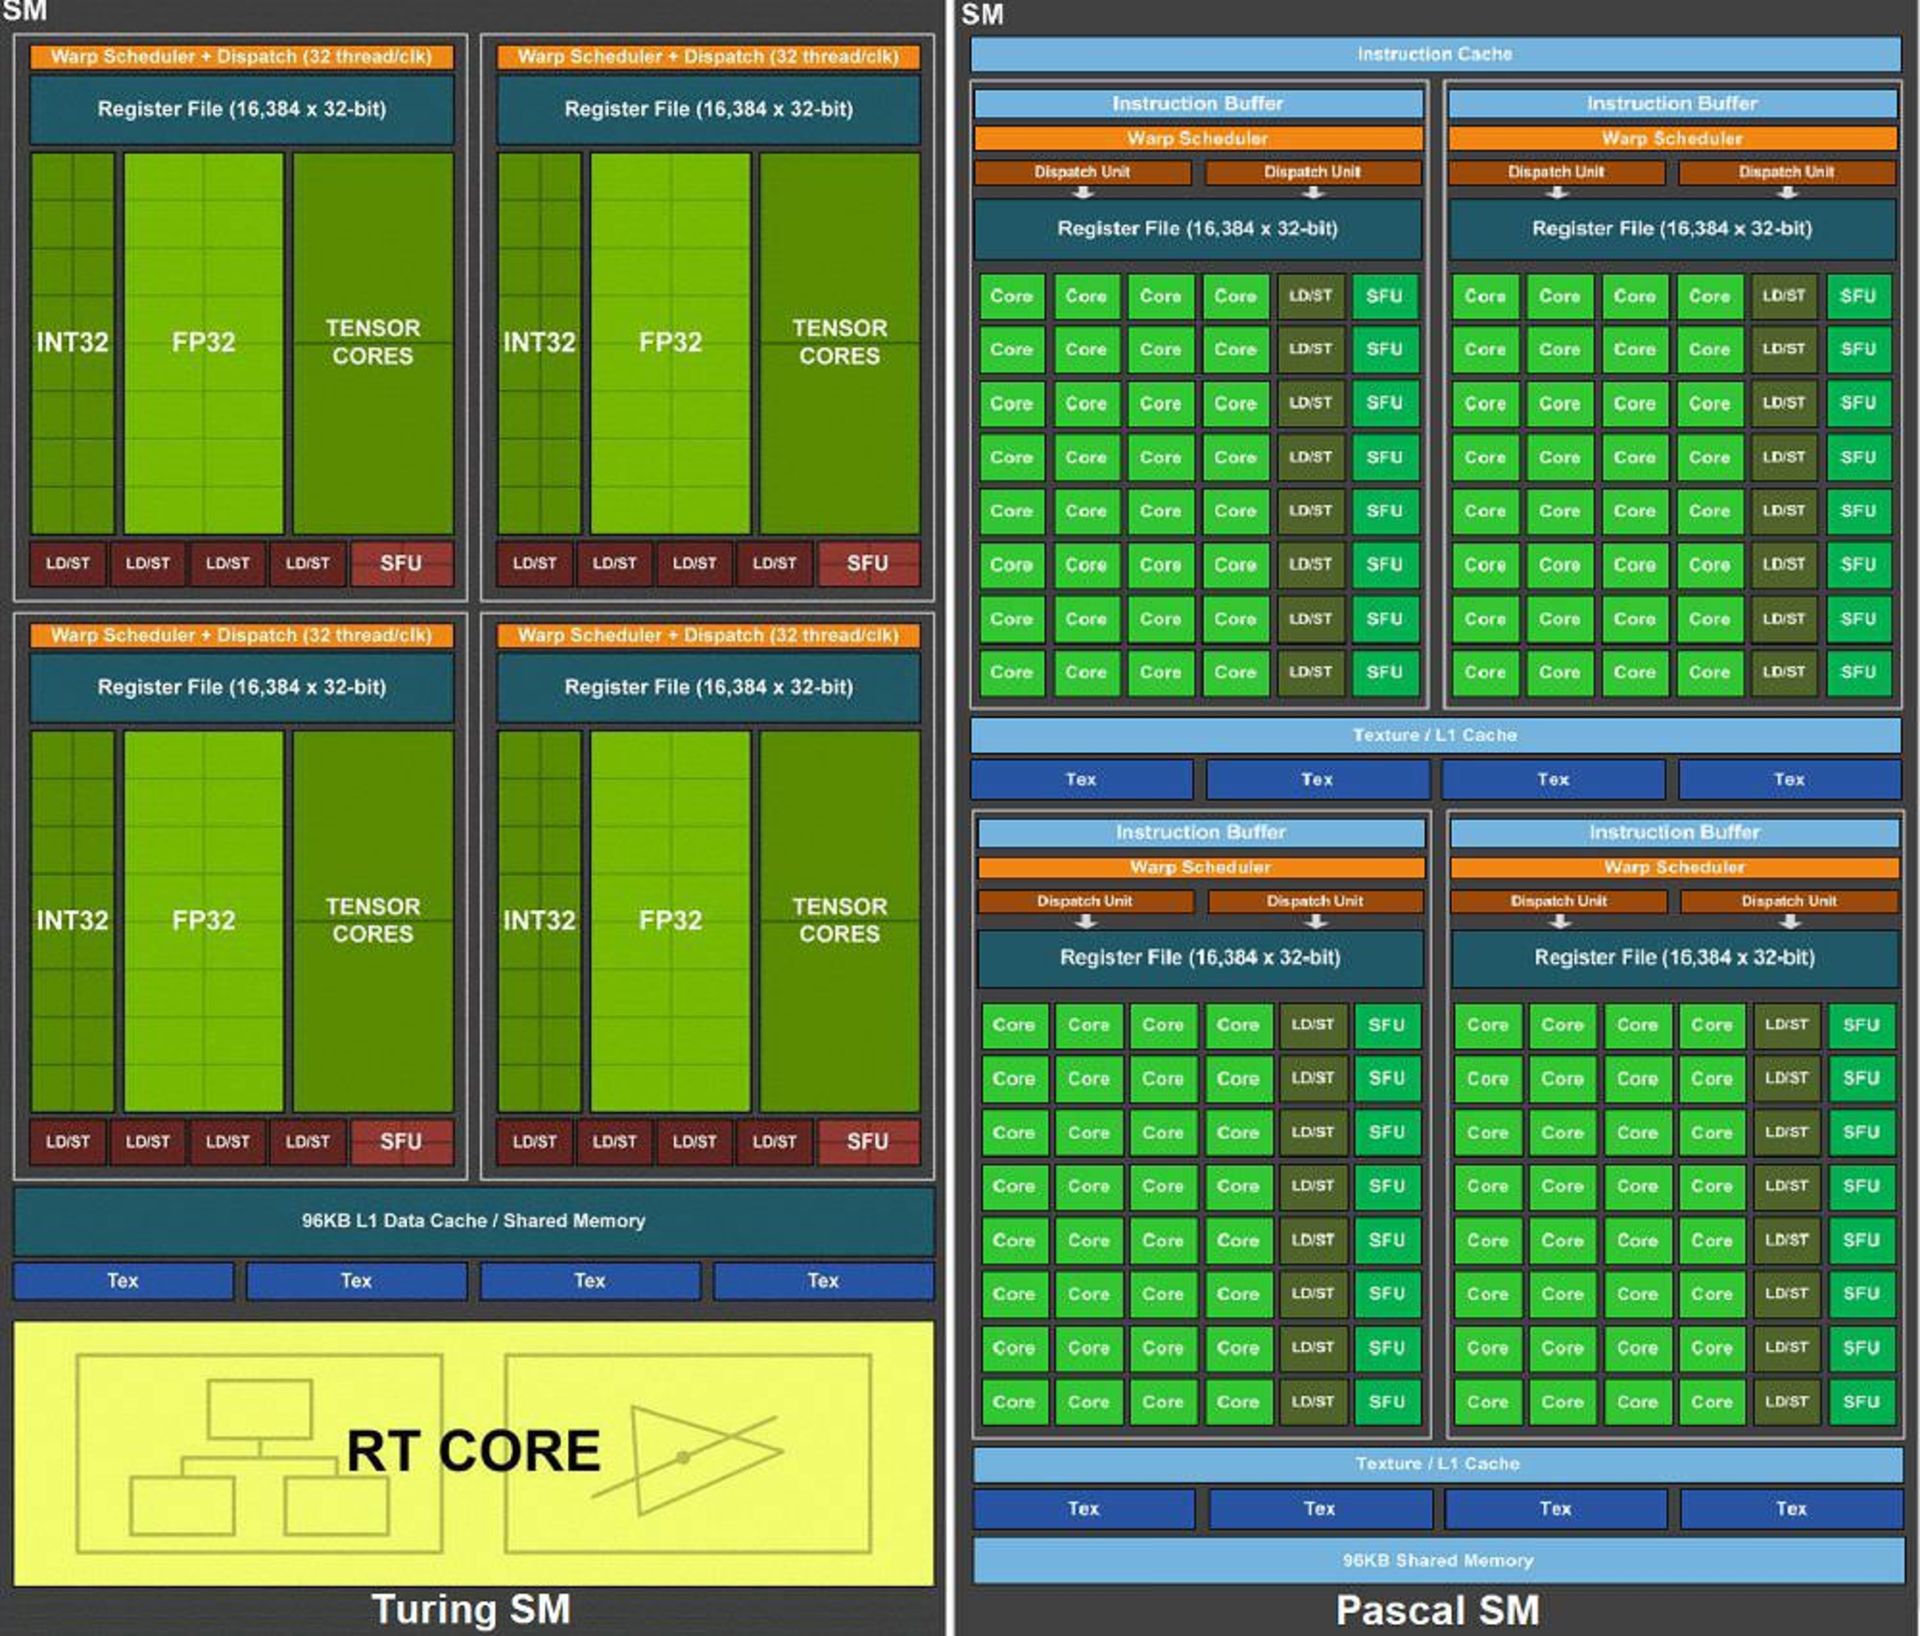
Task: Click the Pascal SM caption
Action: coord(1438,1610)
